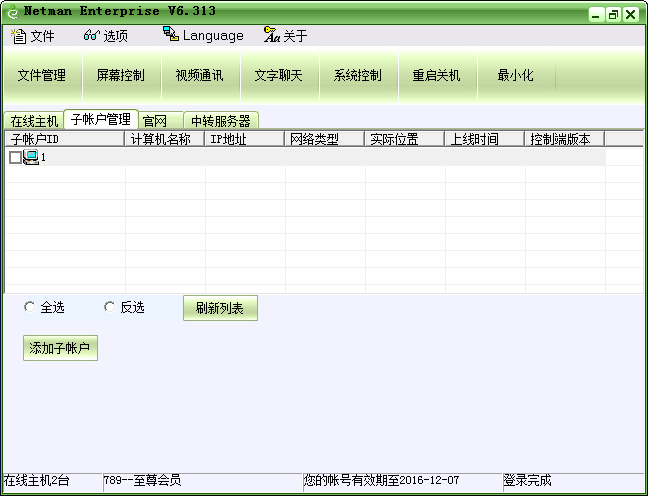Click the Netman app icon in the title bar
This screenshot has height=496, width=648.
pyautogui.click(x=12, y=12)
